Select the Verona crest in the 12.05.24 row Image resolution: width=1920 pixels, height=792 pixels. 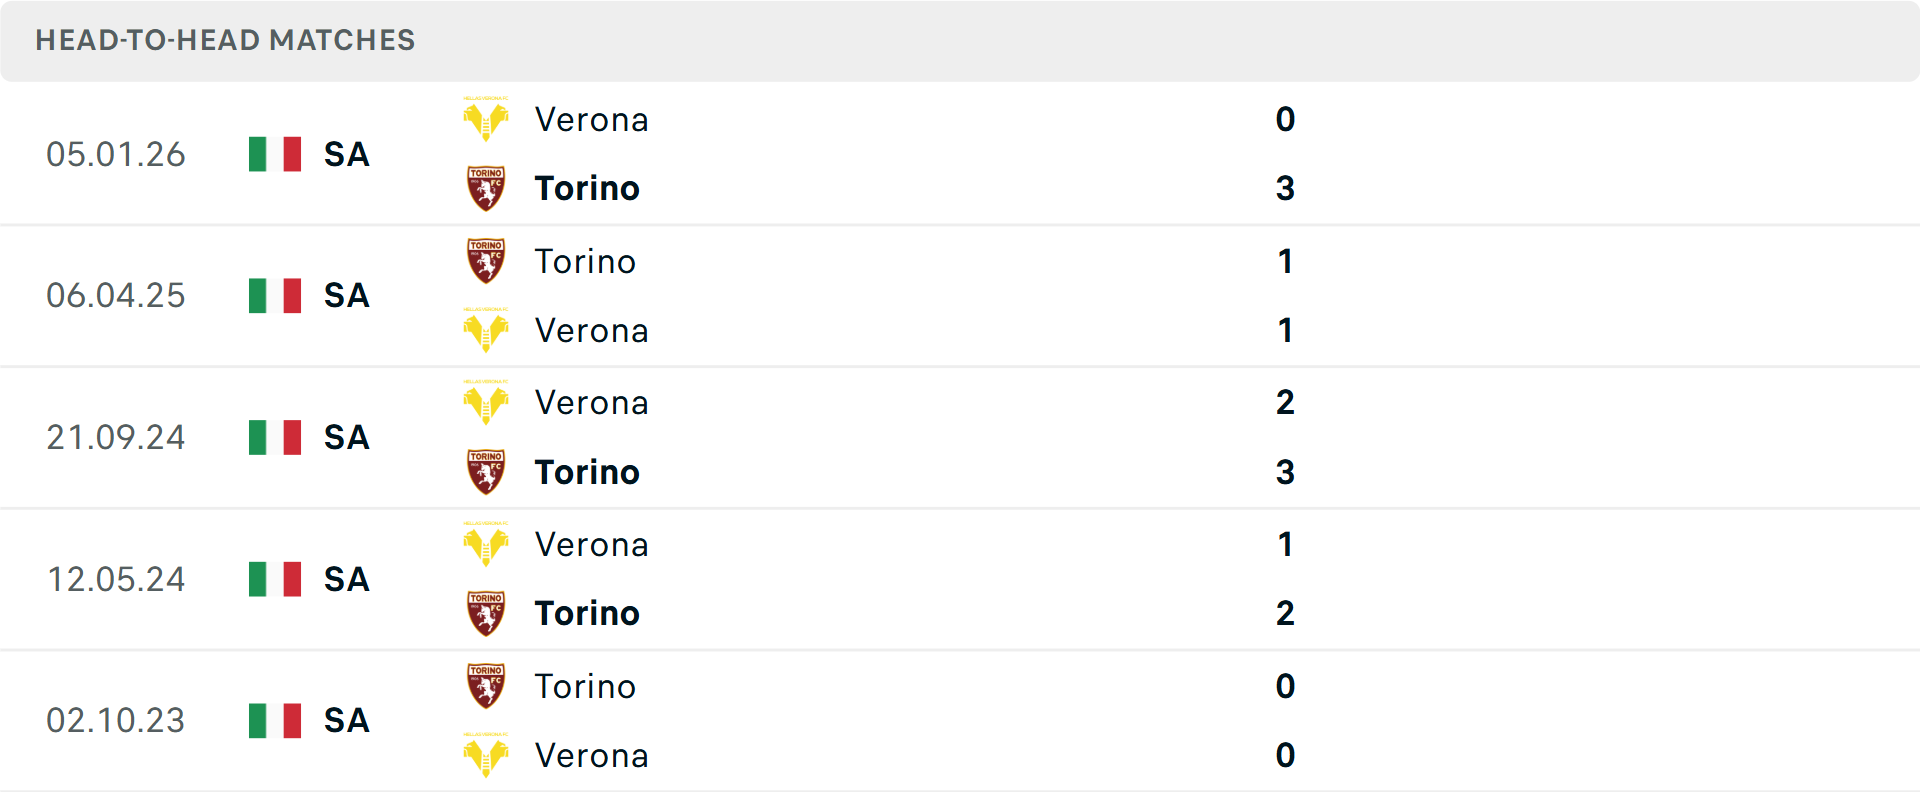click(x=486, y=545)
